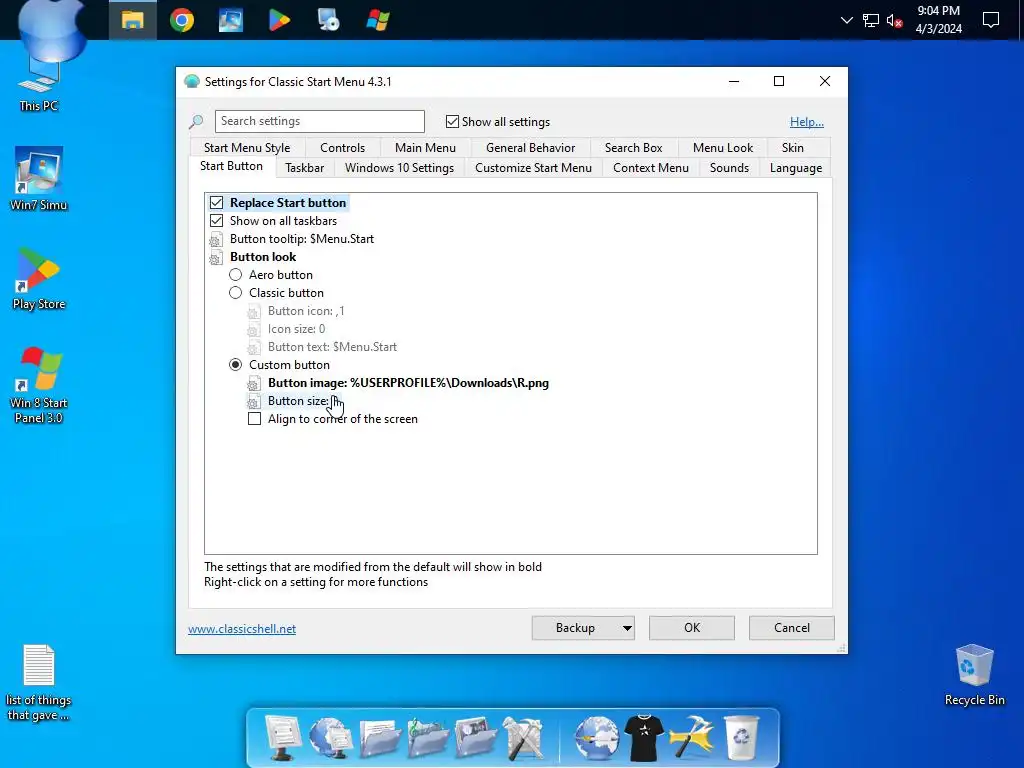Open the computer-with-disc taskbar icon

coord(328,20)
